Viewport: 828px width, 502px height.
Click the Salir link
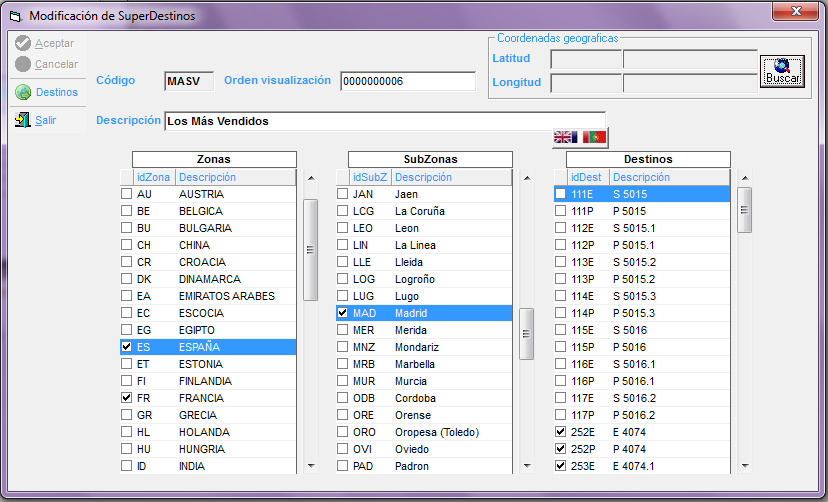tap(45, 120)
